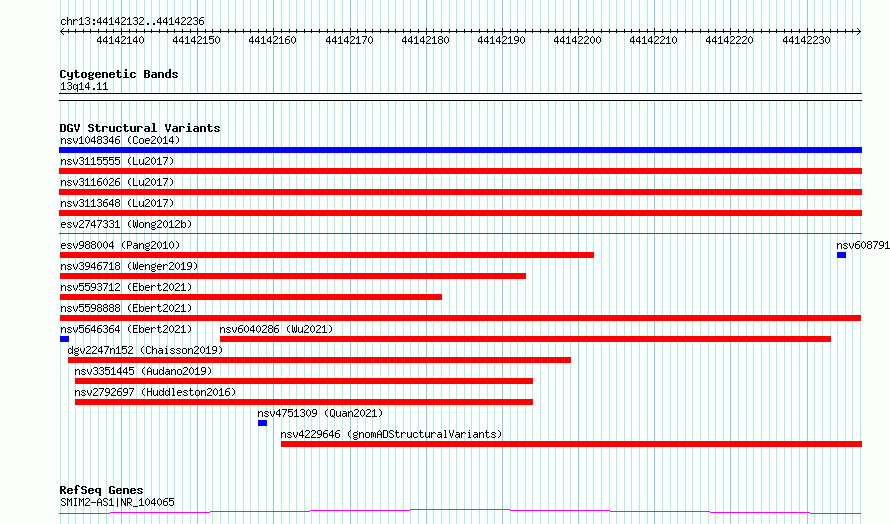Image resolution: width=890 pixels, height=524 pixels.
Task: Click the red esv988004 variant bar
Action: click(326, 255)
